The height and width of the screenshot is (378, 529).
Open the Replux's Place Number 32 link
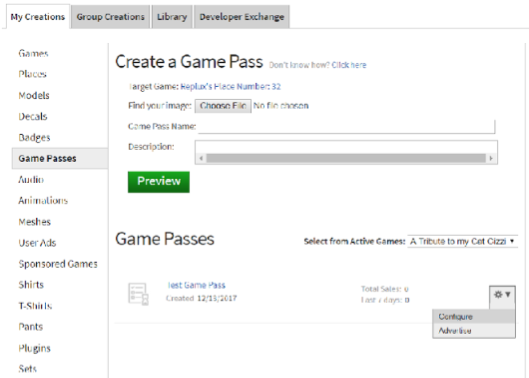(x=230, y=86)
